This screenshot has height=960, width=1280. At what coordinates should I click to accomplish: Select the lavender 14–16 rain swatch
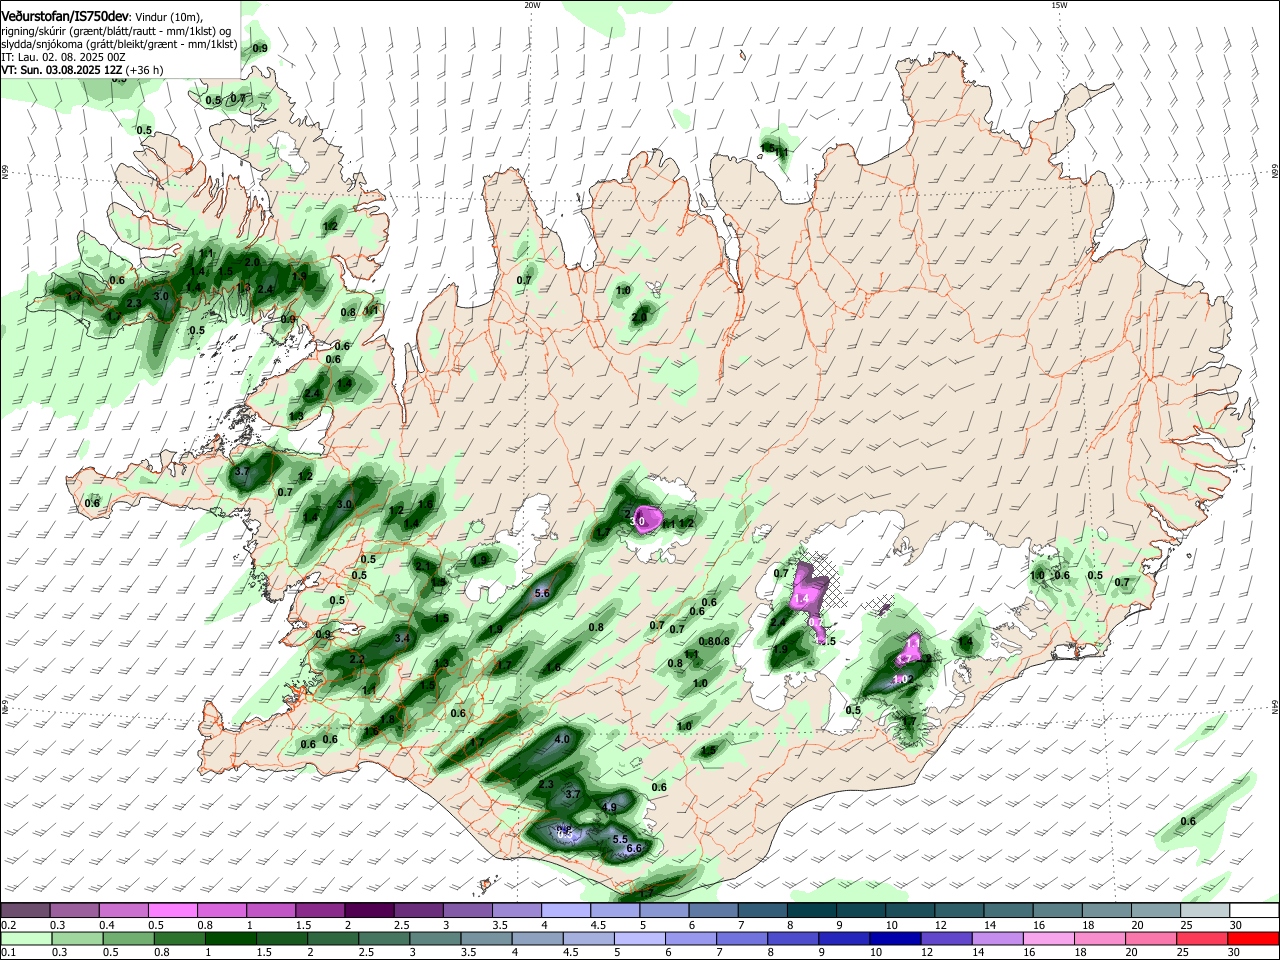[998, 938]
